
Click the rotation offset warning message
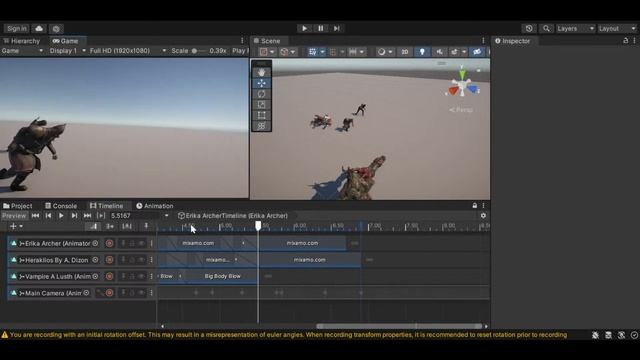click(288, 335)
